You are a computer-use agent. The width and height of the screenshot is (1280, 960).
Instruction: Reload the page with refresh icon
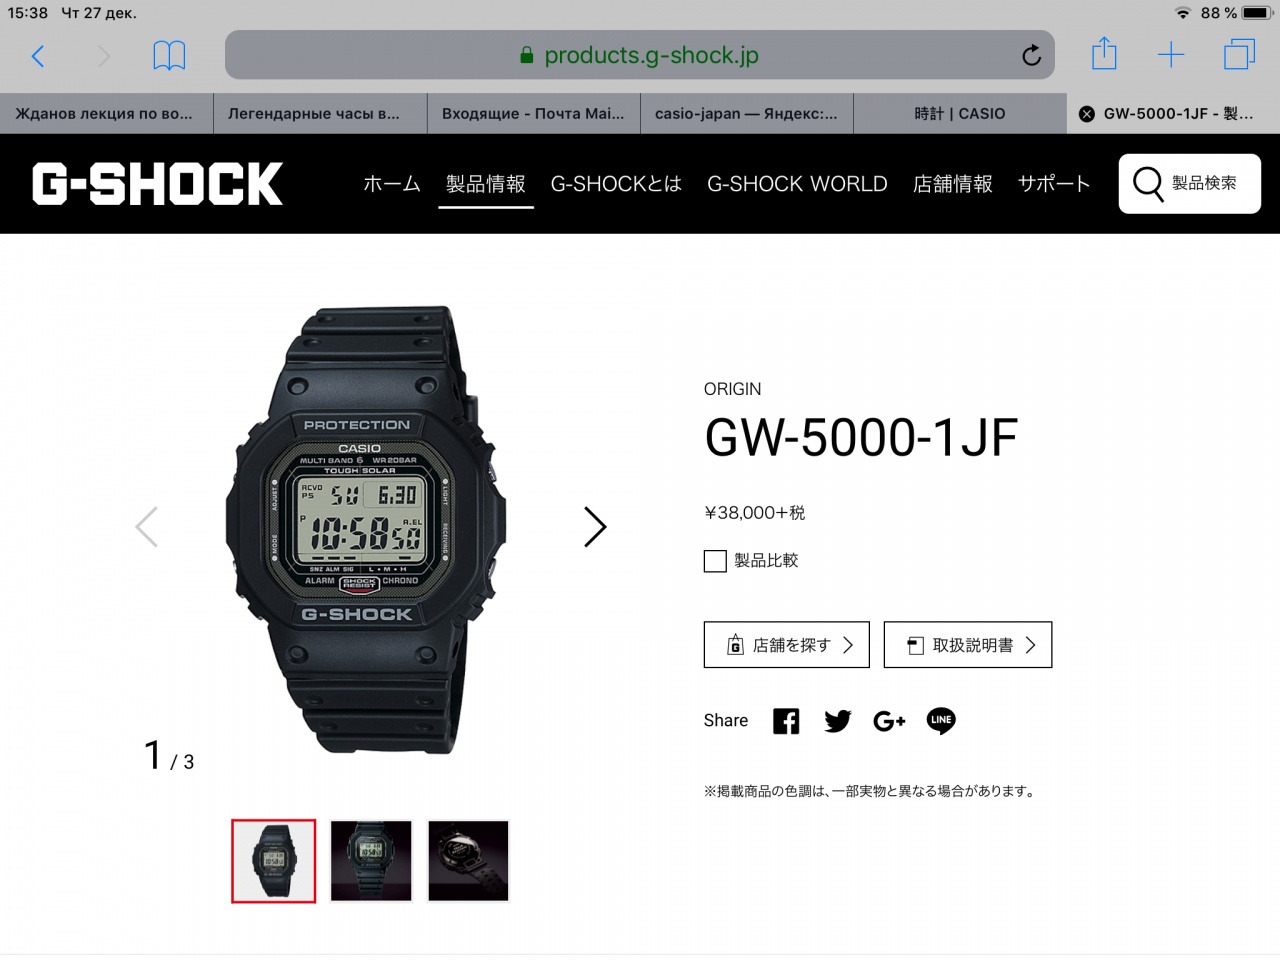(1031, 55)
